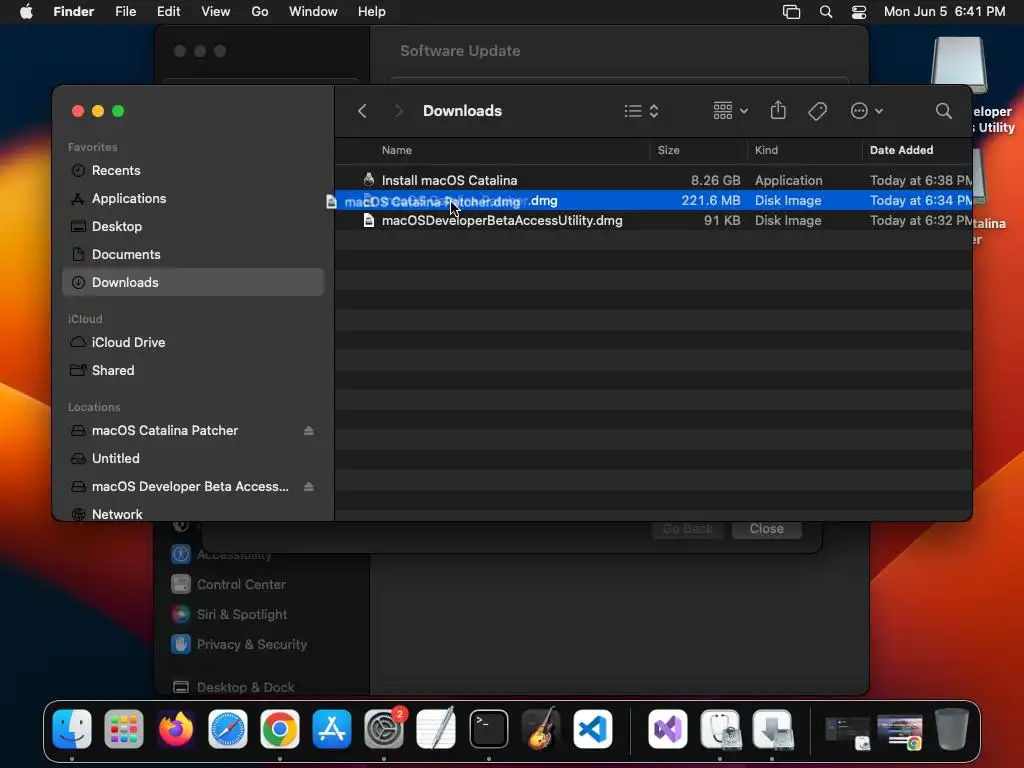This screenshot has width=1024, height=768.
Task: Open the Go menu
Action: [260, 12]
